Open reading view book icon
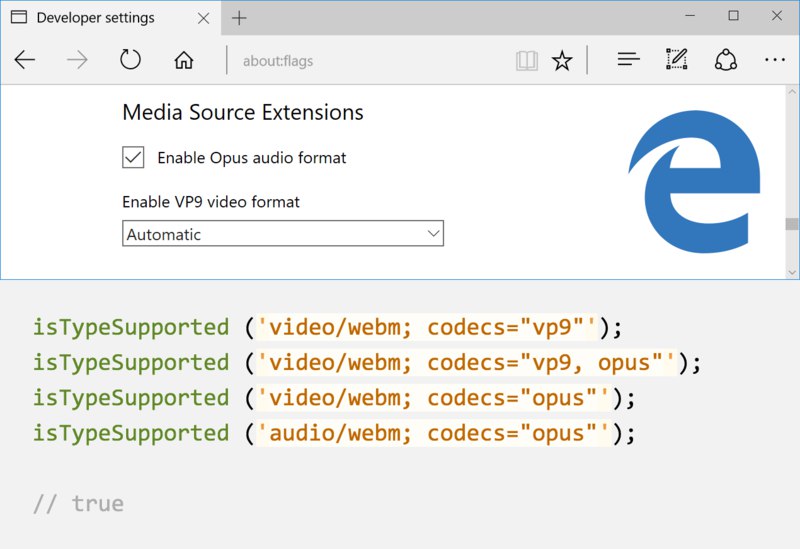The height and width of the screenshot is (549, 800). [527, 61]
